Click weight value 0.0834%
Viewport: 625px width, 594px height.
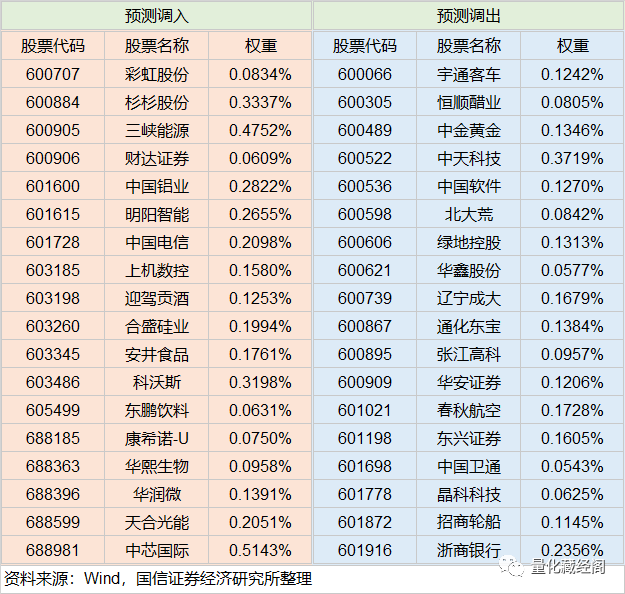point(260,75)
